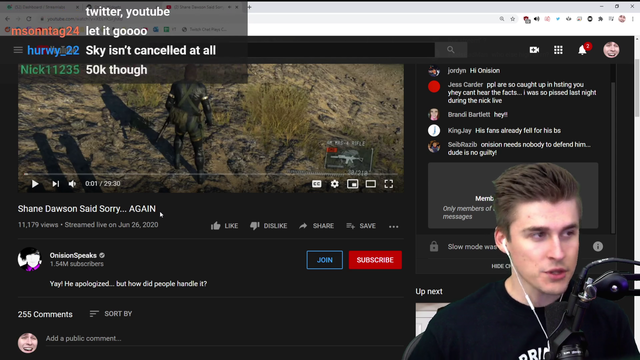Share the video
This screenshot has height=360, width=640.
316,226
